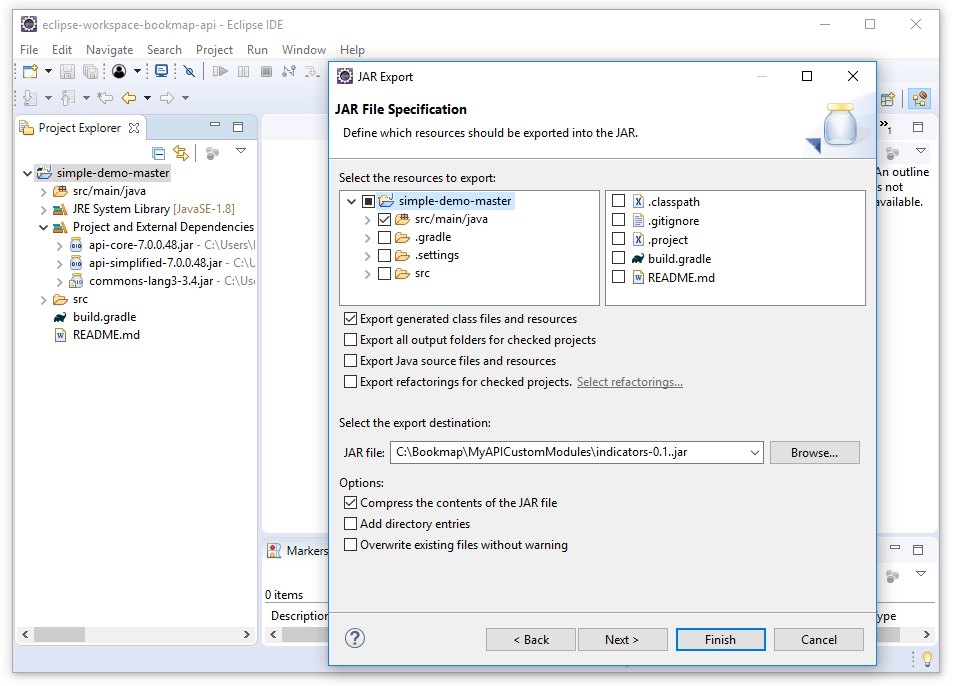Image resolution: width=958 pixels, height=686 pixels.
Task: Check Overwrite existing files without warning
Action: pos(350,545)
